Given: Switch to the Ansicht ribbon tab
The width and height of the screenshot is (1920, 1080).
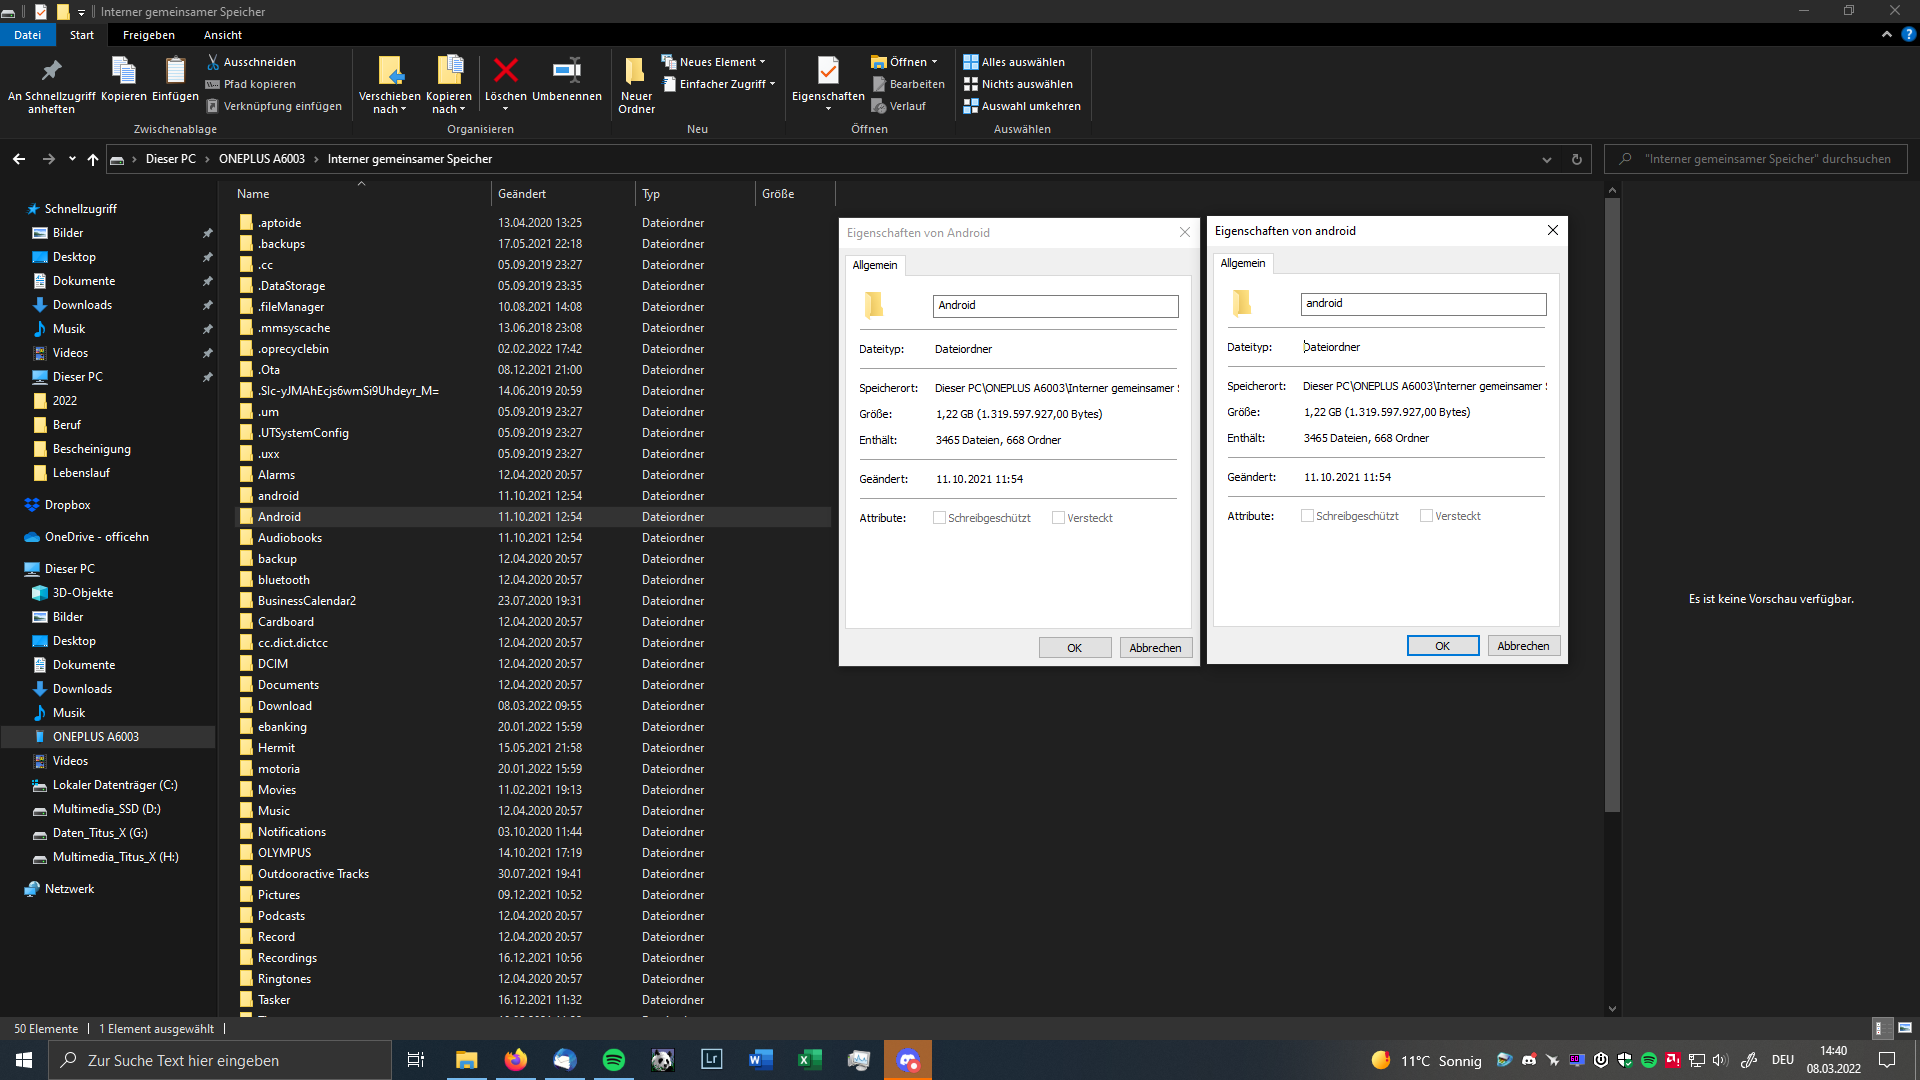Looking at the screenshot, I should [x=223, y=34].
